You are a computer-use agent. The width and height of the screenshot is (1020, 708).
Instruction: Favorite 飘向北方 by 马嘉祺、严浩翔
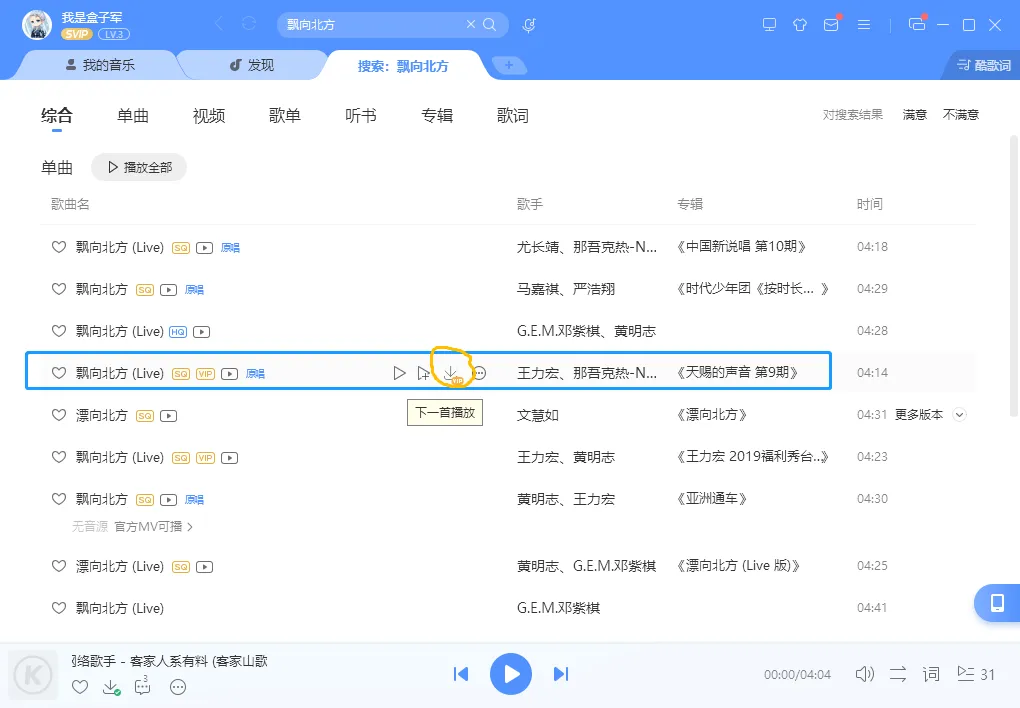[x=59, y=289]
